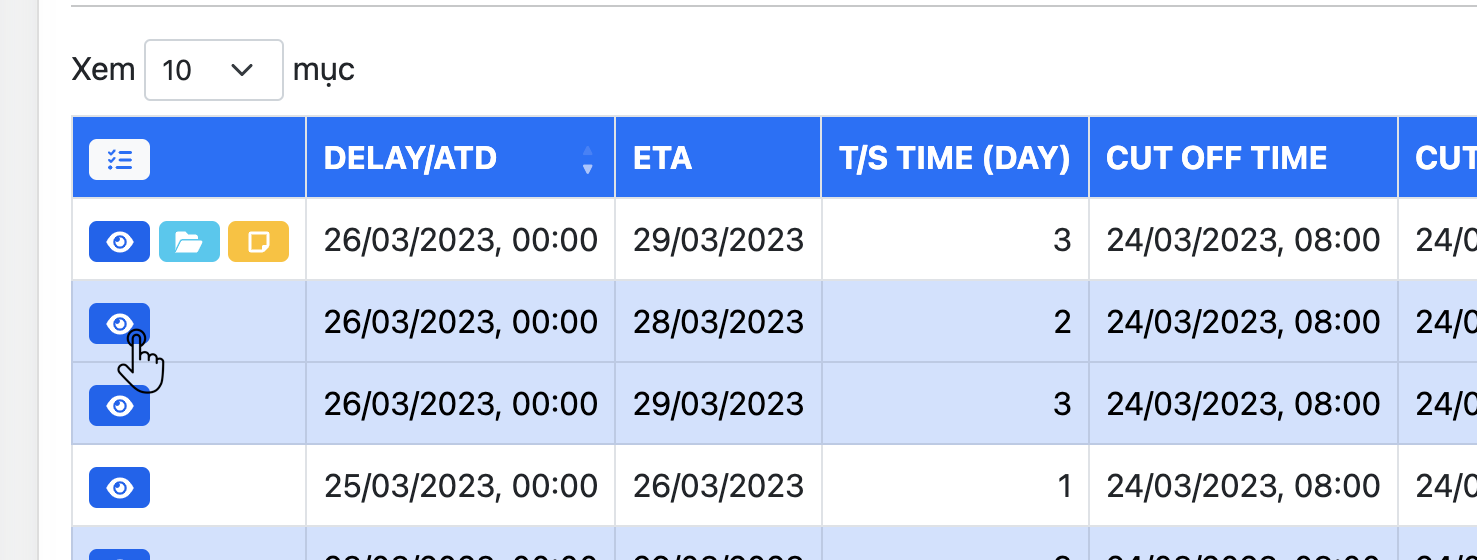Click eye button for 25/03/2023 departure row
The height and width of the screenshot is (560, 1477).
[119, 487]
